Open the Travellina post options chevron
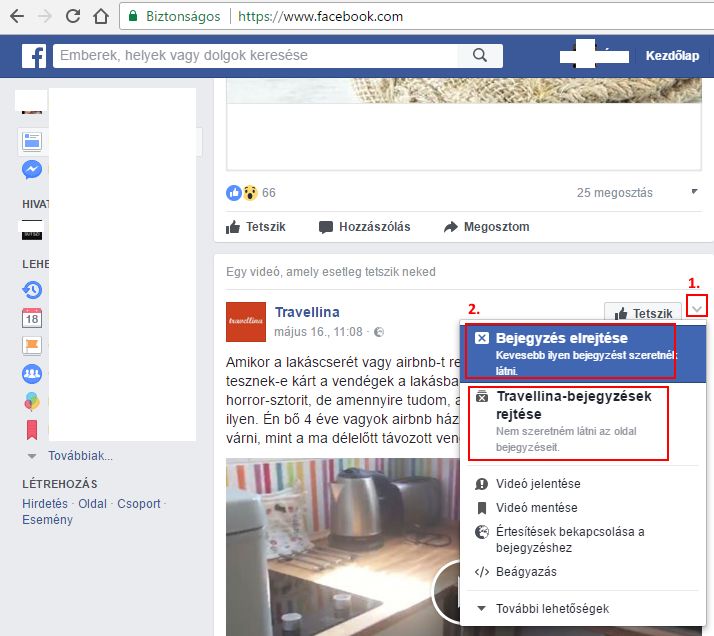This screenshot has width=714, height=636. pos(696,309)
